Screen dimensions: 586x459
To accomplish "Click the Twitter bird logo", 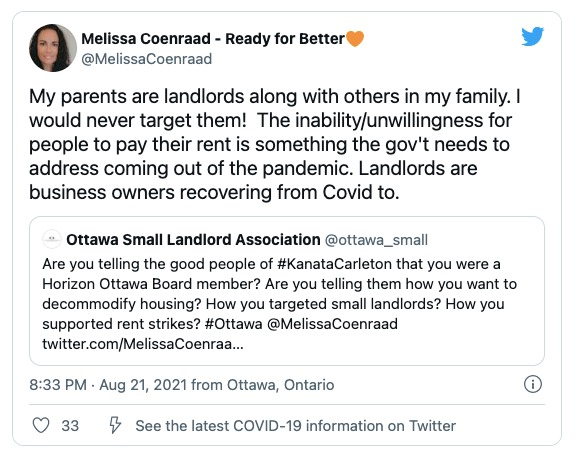I will pos(533,36).
